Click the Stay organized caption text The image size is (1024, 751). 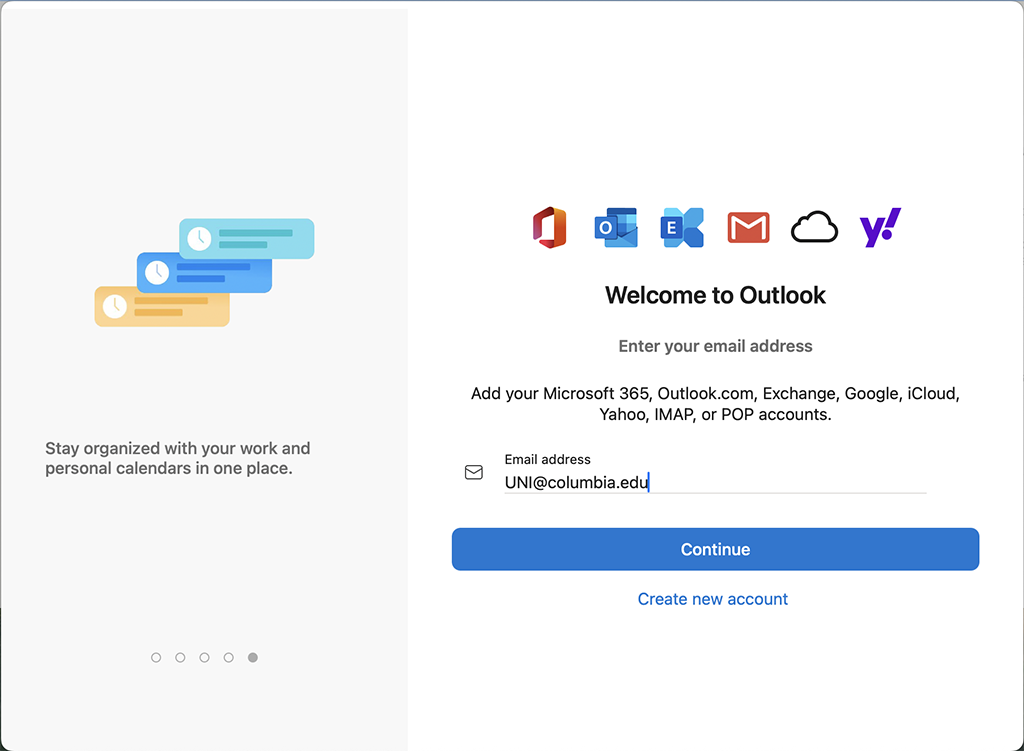[x=177, y=458]
